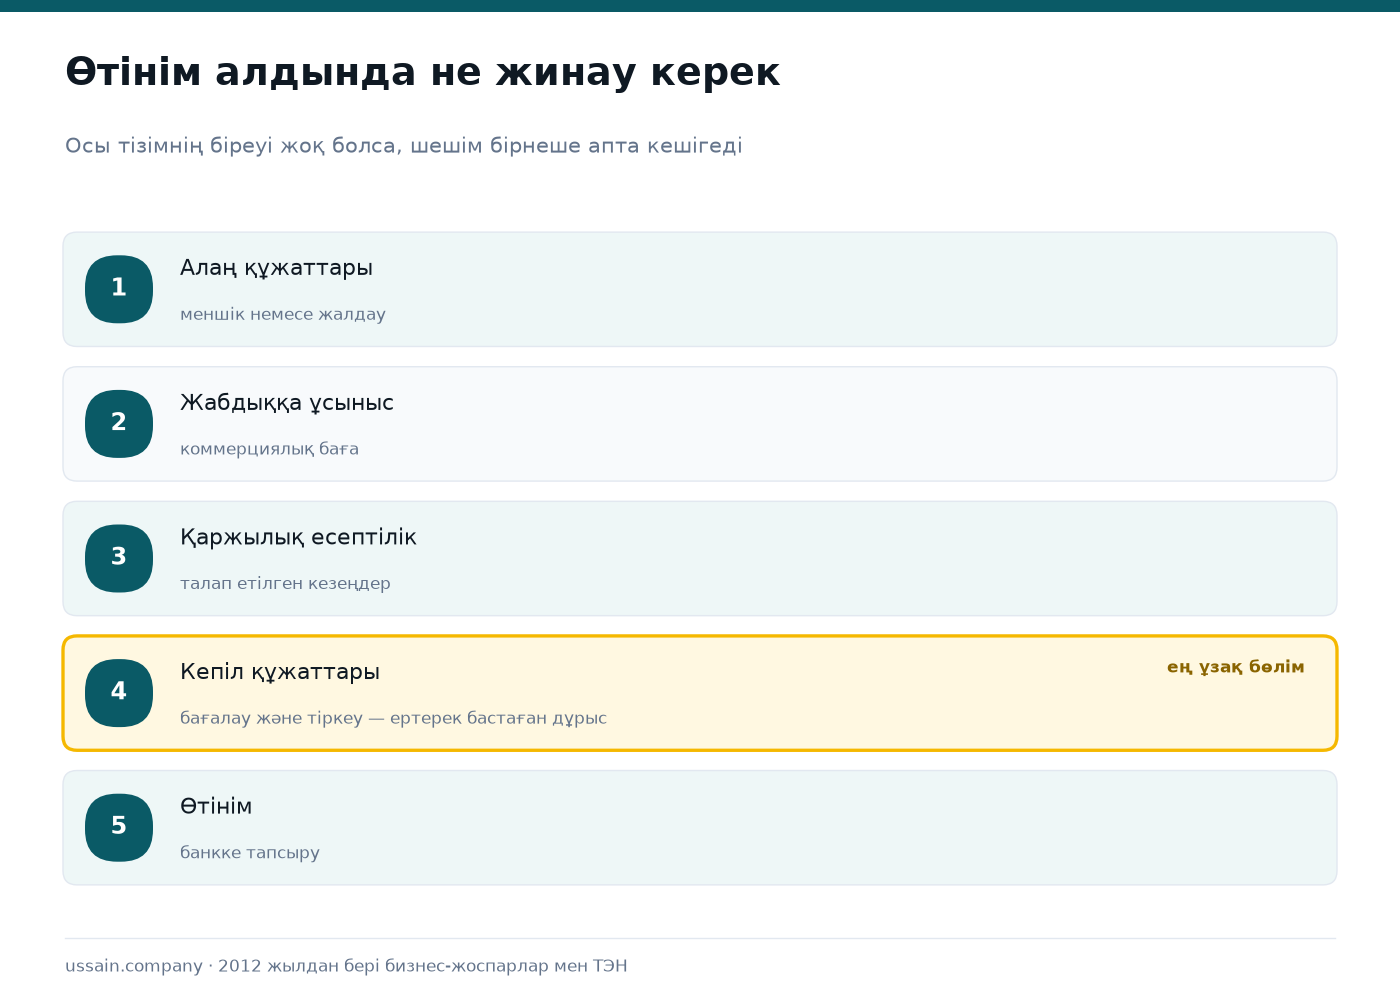The image size is (1400, 1000).
Task: Select the heading 'Кепіл құжаттары'
Action: click(x=280, y=672)
